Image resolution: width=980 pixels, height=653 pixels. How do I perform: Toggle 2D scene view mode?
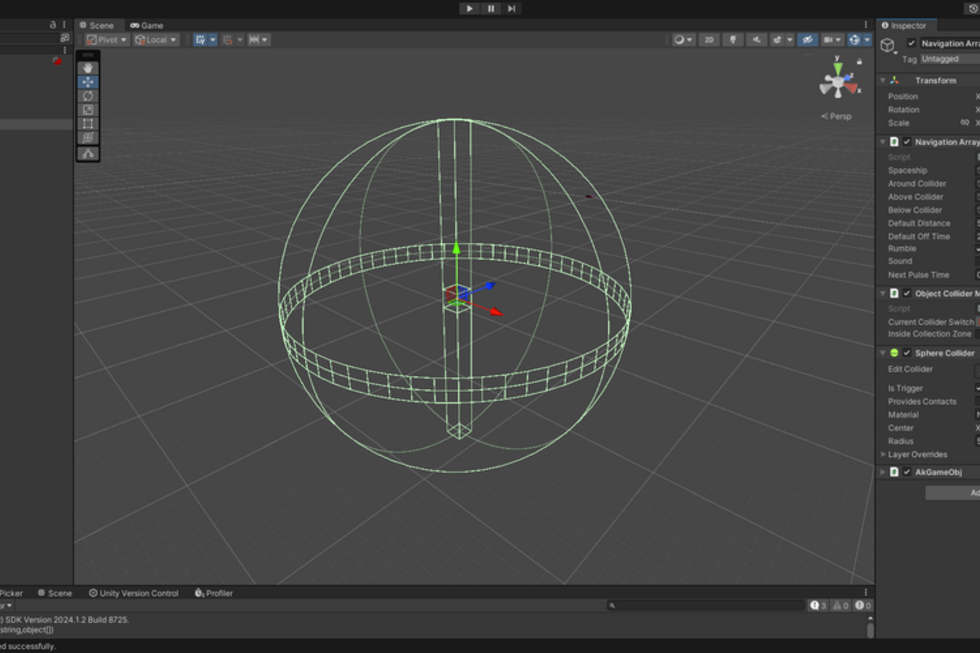[x=709, y=40]
